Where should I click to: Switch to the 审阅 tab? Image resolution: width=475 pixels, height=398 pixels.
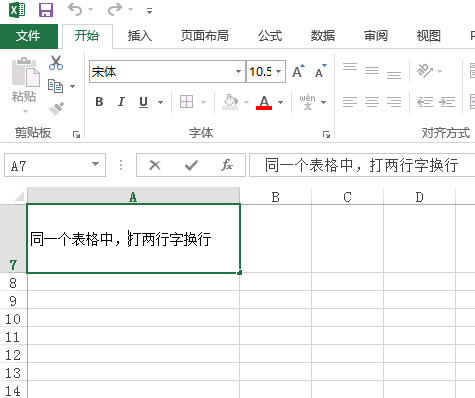pyautogui.click(x=376, y=36)
